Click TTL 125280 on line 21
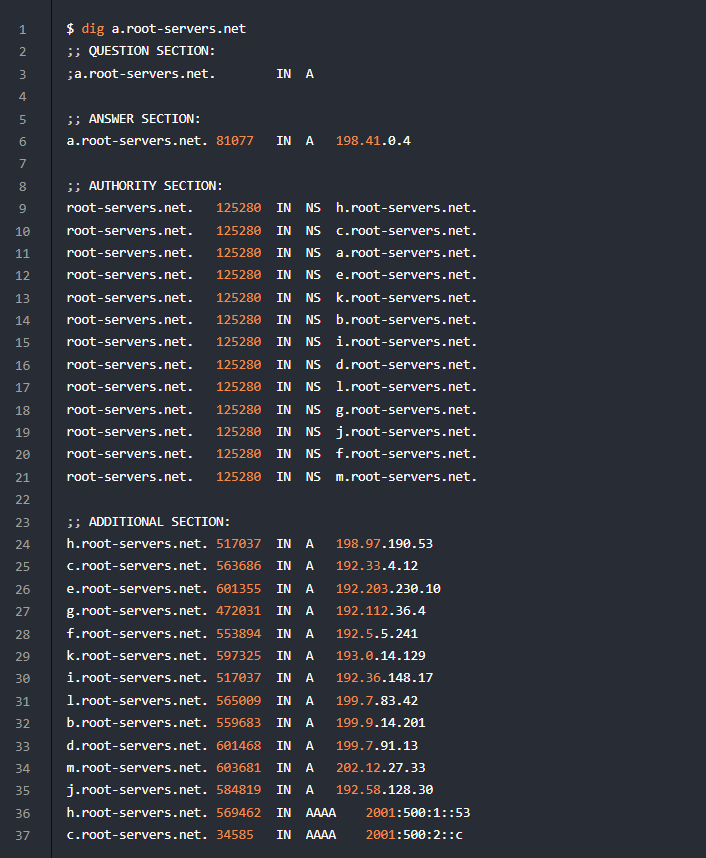This screenshot has width=706, height=858. (x=239, y=477)
